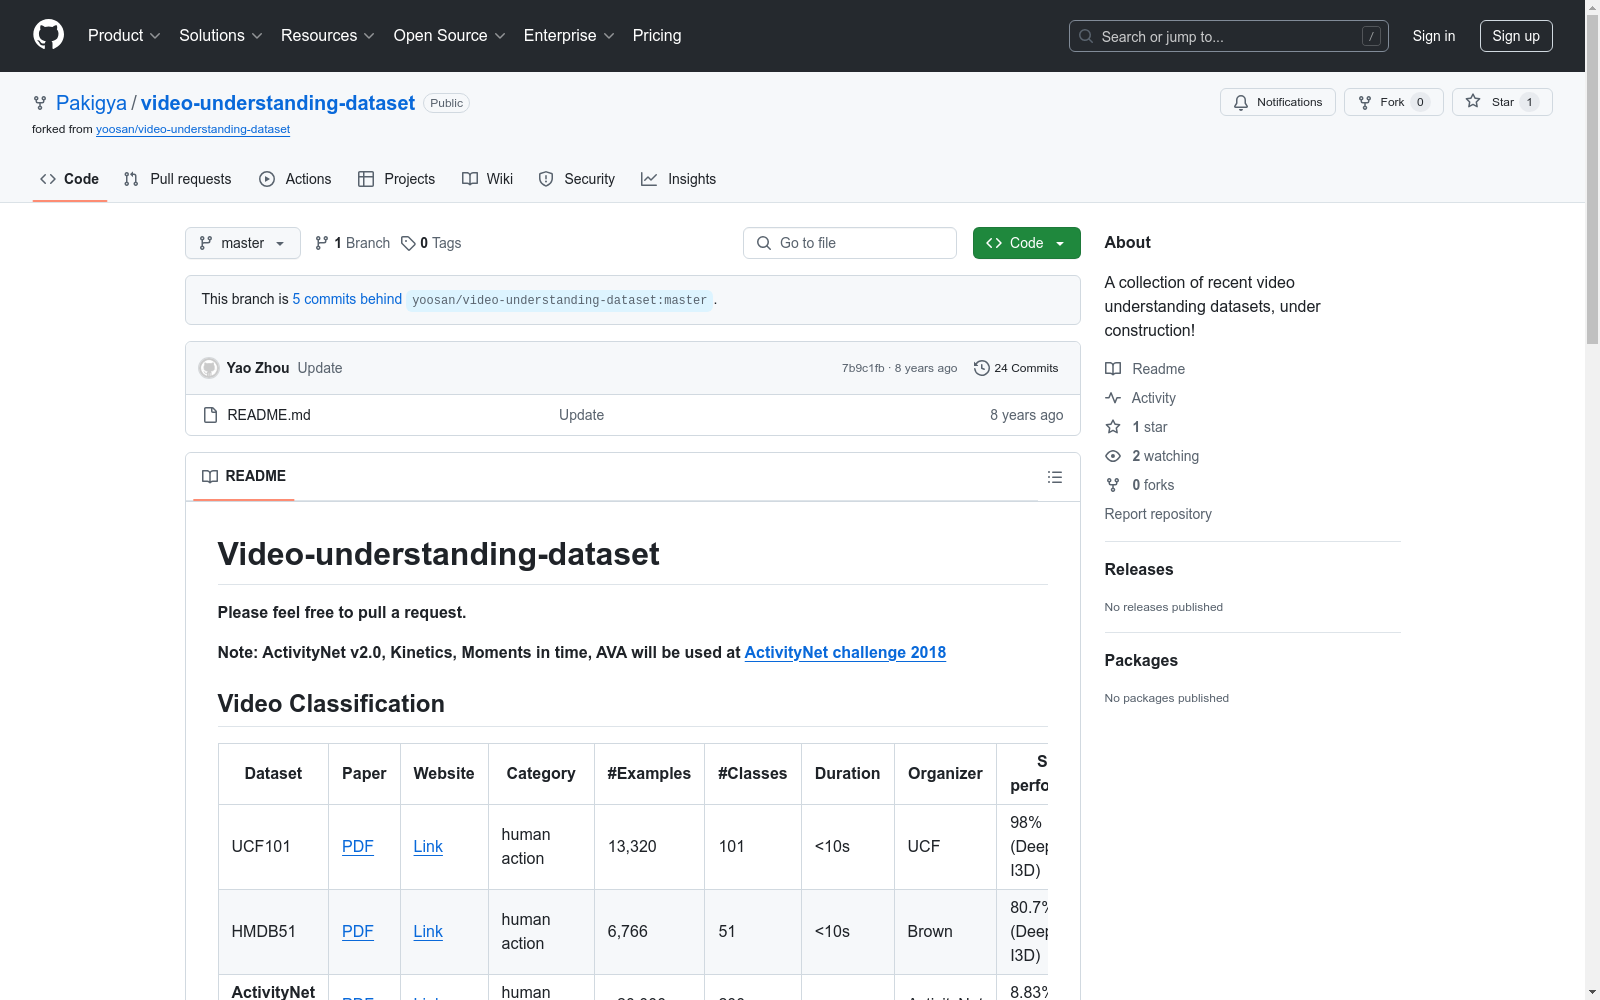Expand the Resources menu
The image size is (1600, 1000).
coord(328,36)
